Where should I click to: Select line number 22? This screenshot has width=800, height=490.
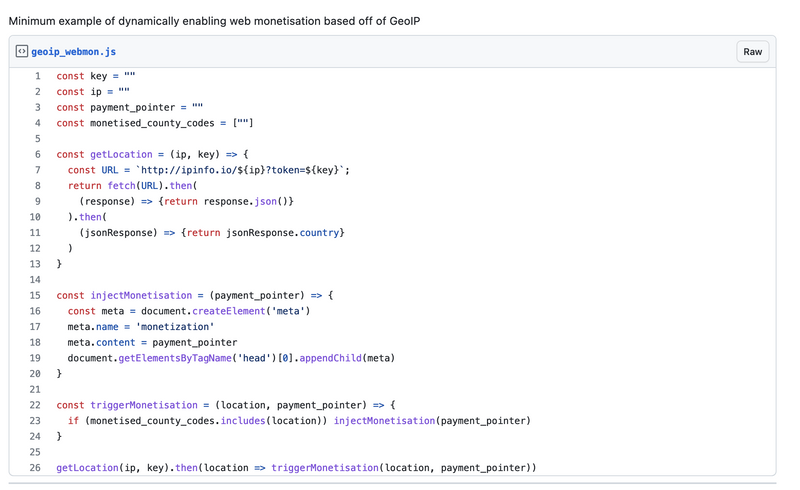pos(35,405)
